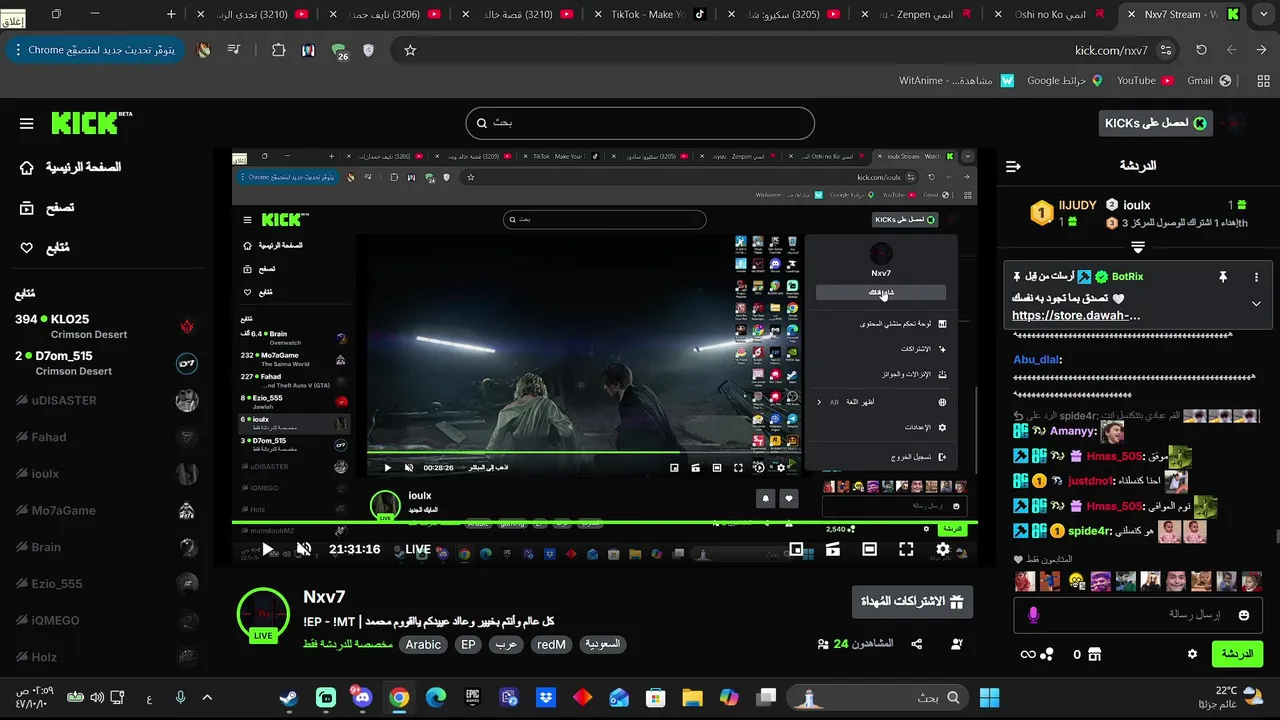Select the Arabic tag chip
1280x720 pixels.
tap(423, 645)
